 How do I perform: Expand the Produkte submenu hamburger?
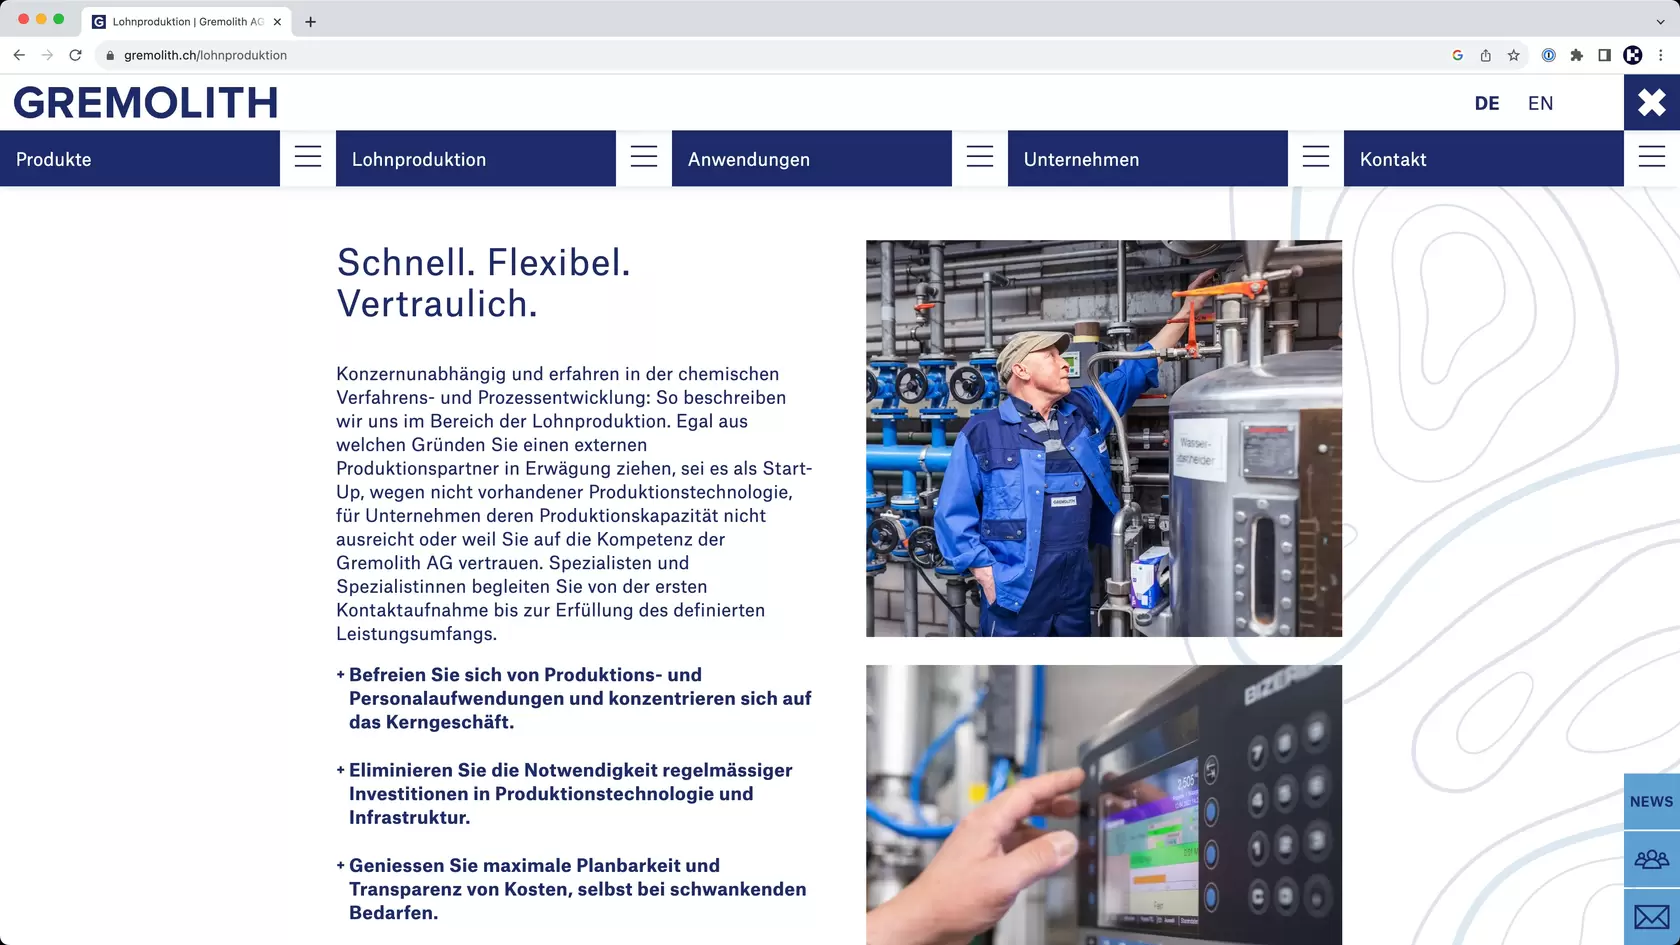[308, 158]
